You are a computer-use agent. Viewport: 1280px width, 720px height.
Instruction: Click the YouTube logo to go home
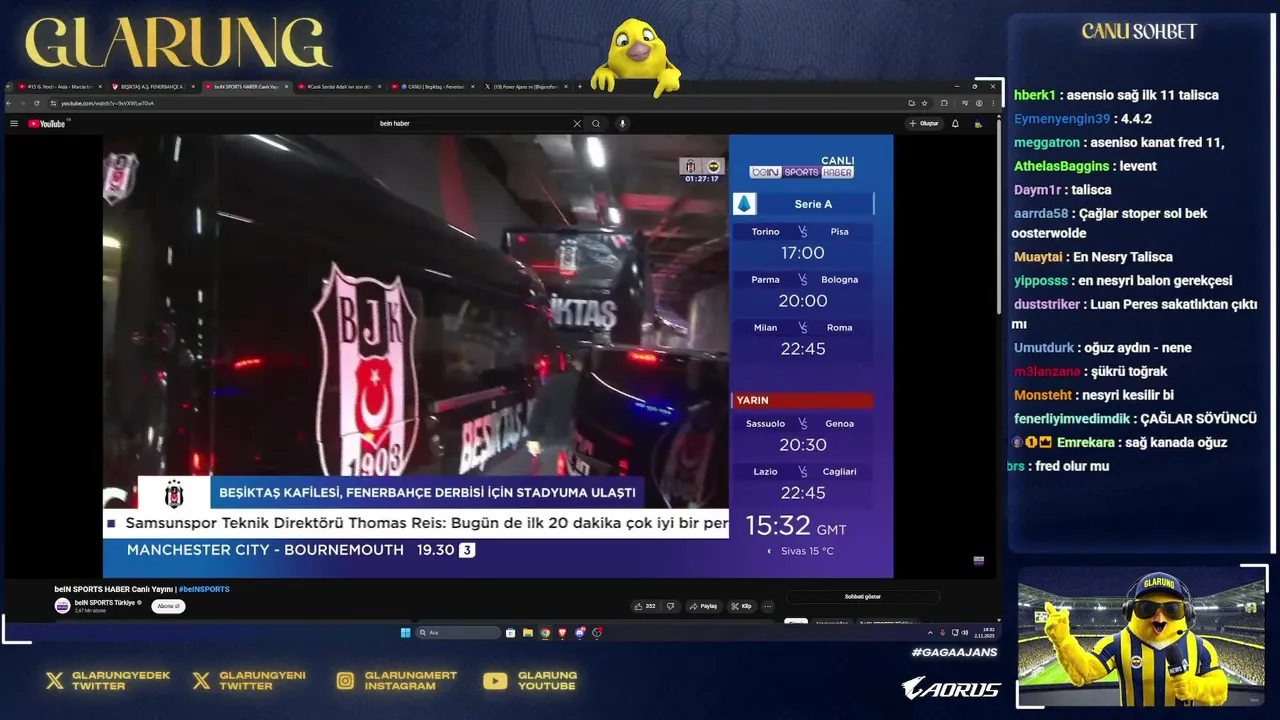pyautogui.click(x=47, y=124)
